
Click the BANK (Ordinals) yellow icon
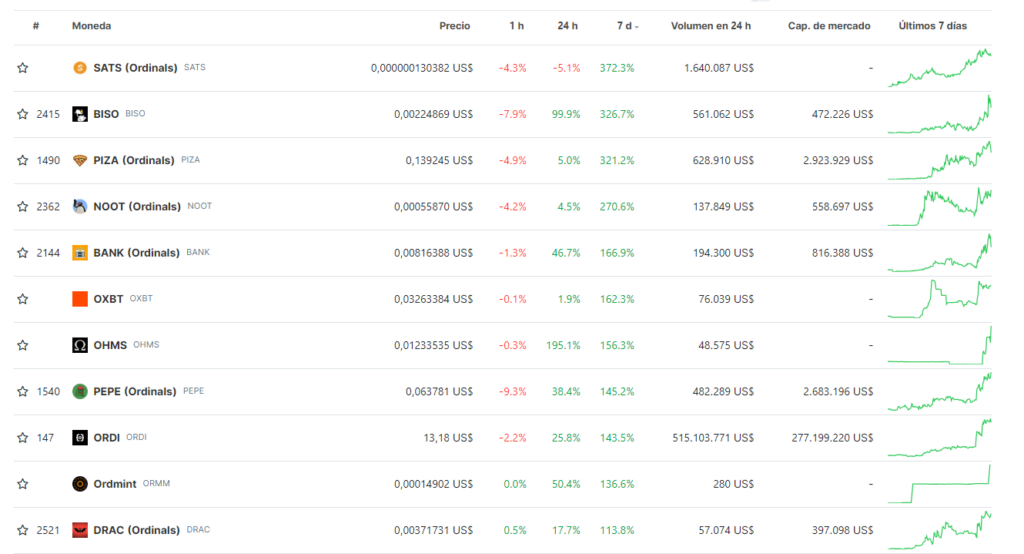click(80, 253)
